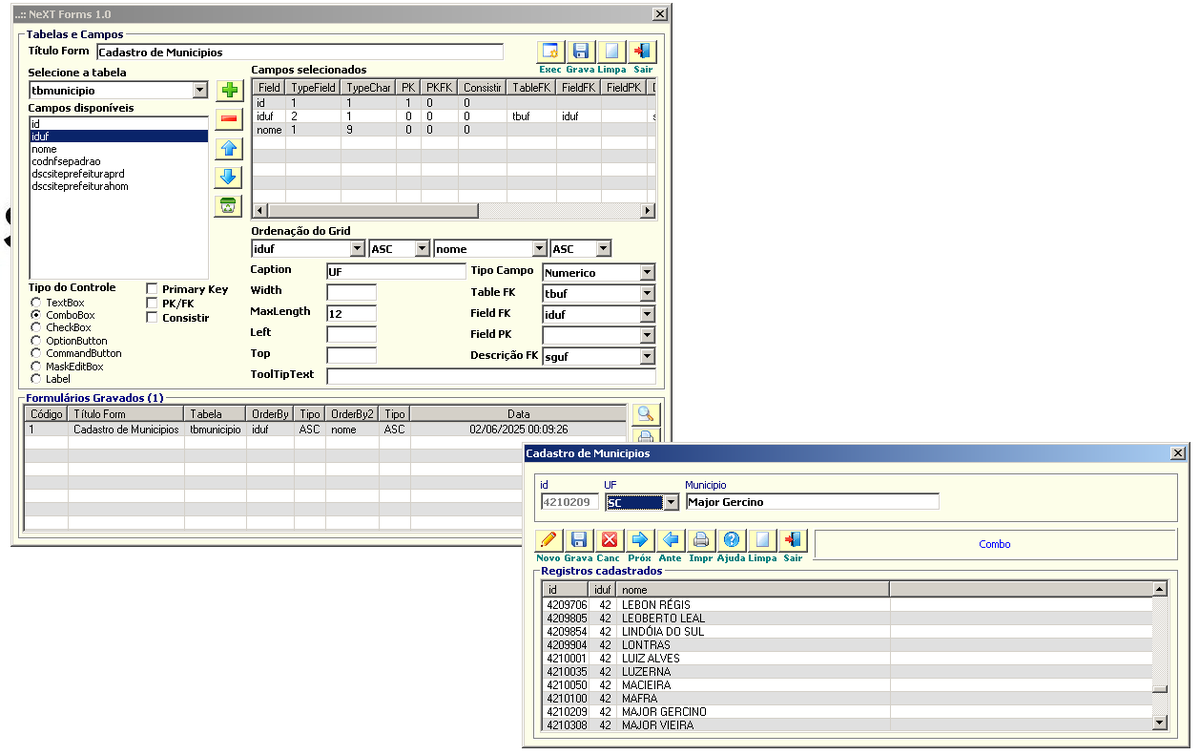Select the LUIZ ALVES record row
1200x755 pixels.
pos(847,658)
